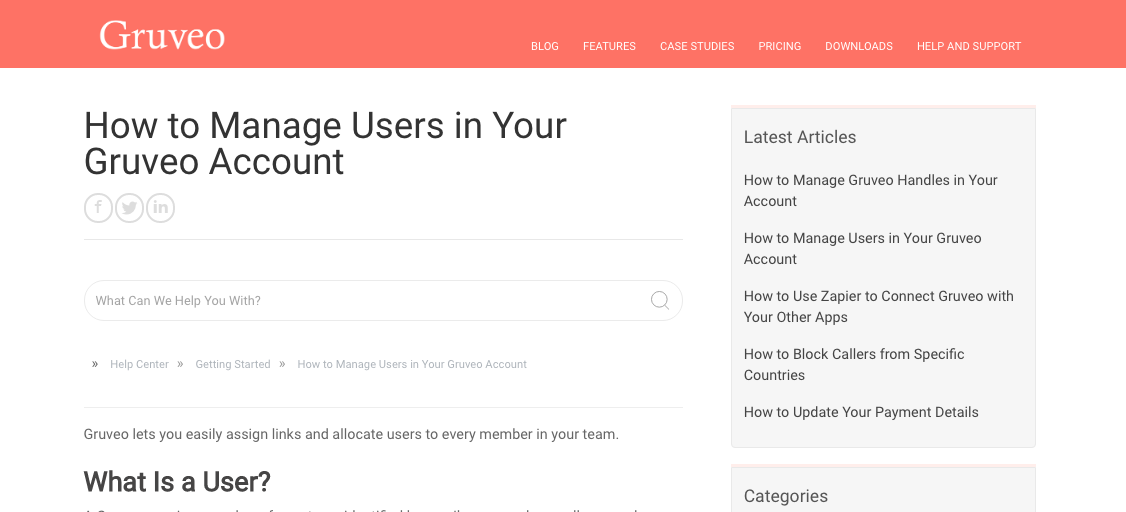This screenshot has height=512, width=1126.
Task: Open 'How to Manage Gruveo Handles' article
Action: click(870, 190)
